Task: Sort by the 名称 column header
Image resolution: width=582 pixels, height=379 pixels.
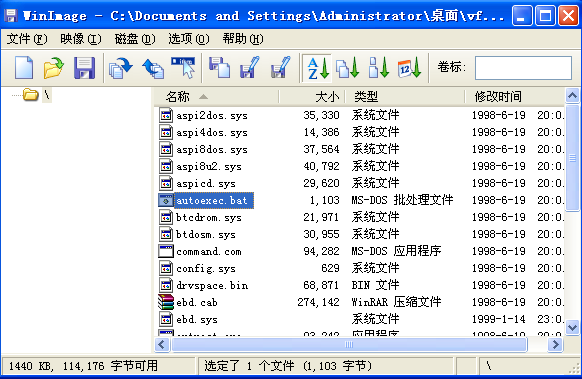Action: (x=216, y=97)
